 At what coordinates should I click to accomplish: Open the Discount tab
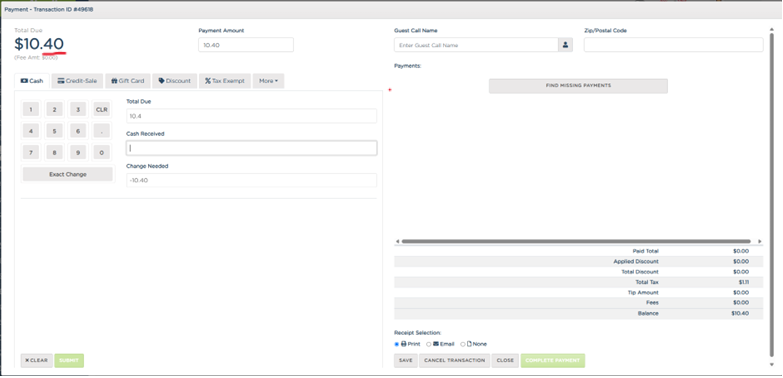click(175, 81)
